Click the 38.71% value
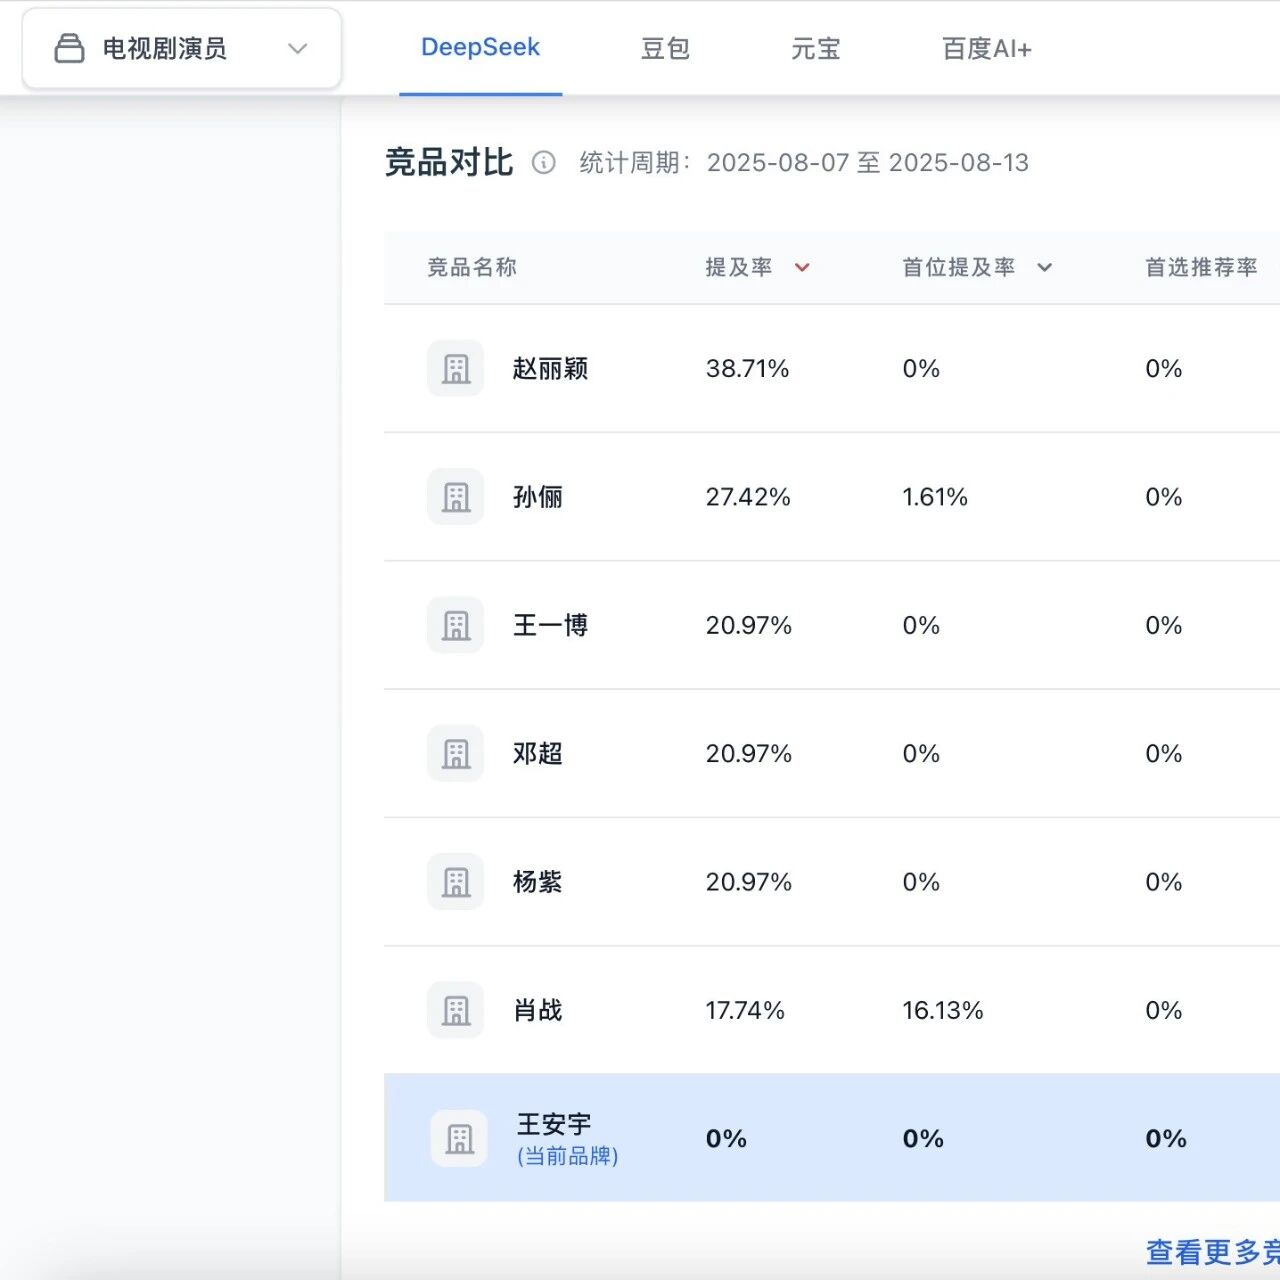 coord(747,369)
